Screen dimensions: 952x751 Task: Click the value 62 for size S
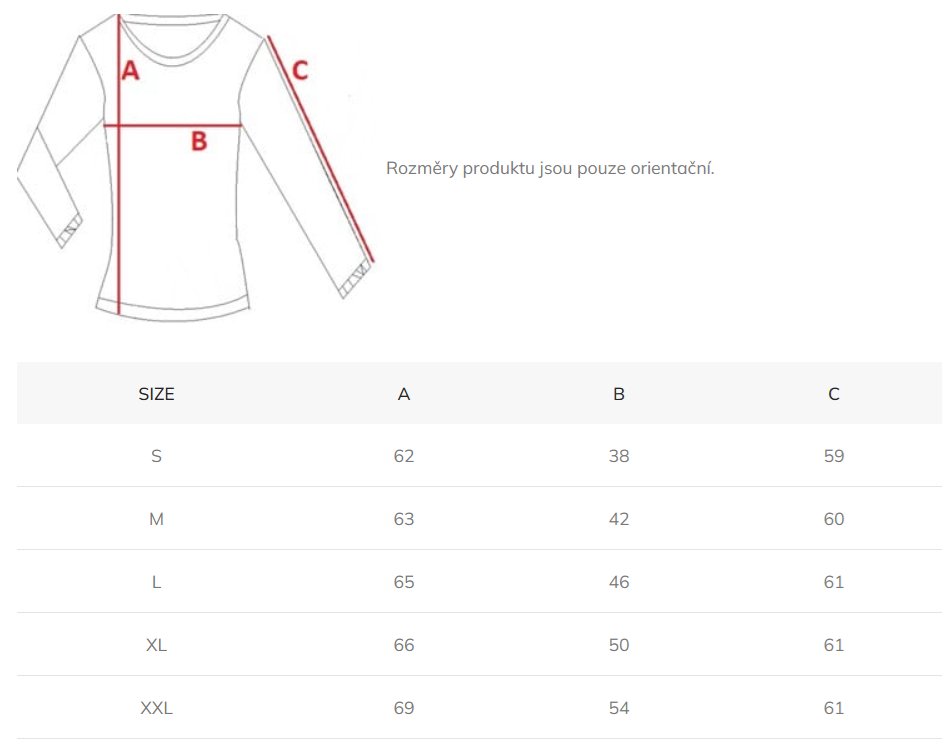tap(404, 456)
